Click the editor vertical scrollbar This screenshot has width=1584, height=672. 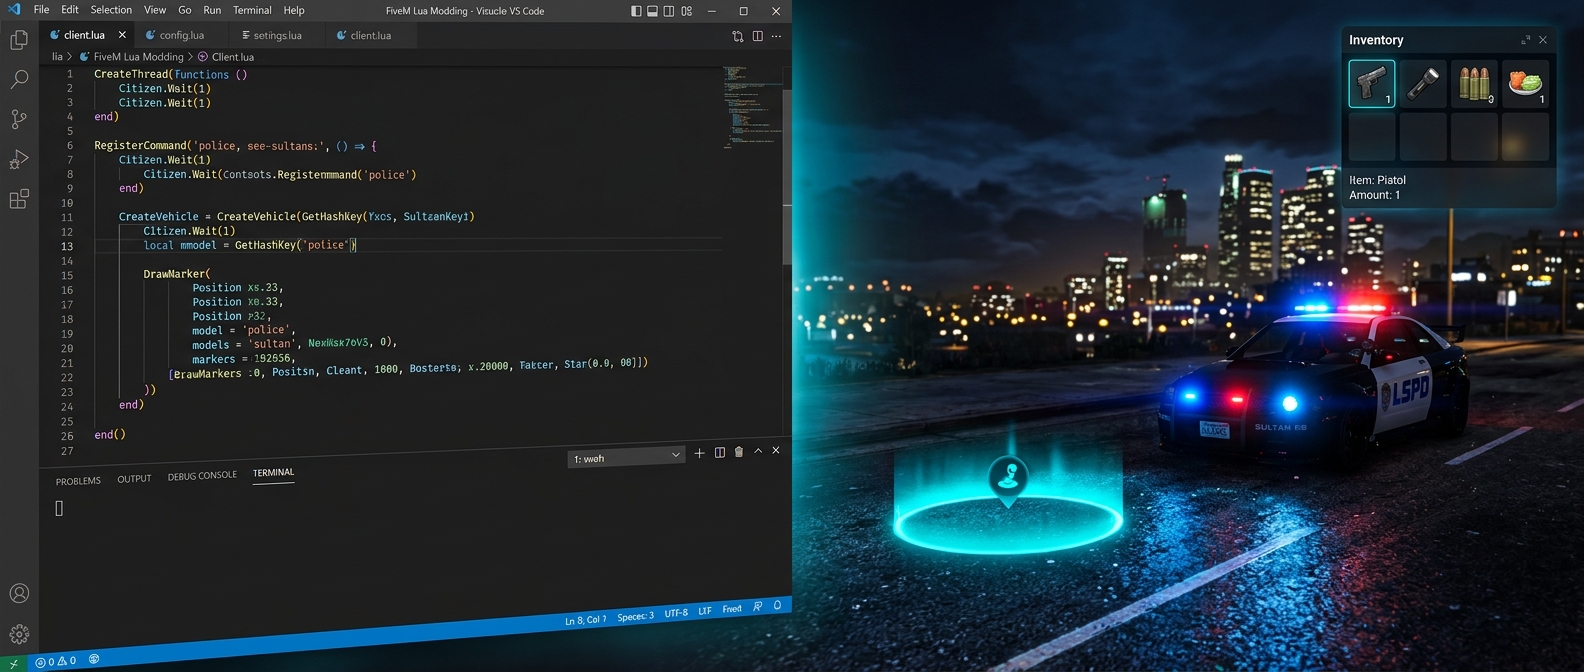click(787, 178)
